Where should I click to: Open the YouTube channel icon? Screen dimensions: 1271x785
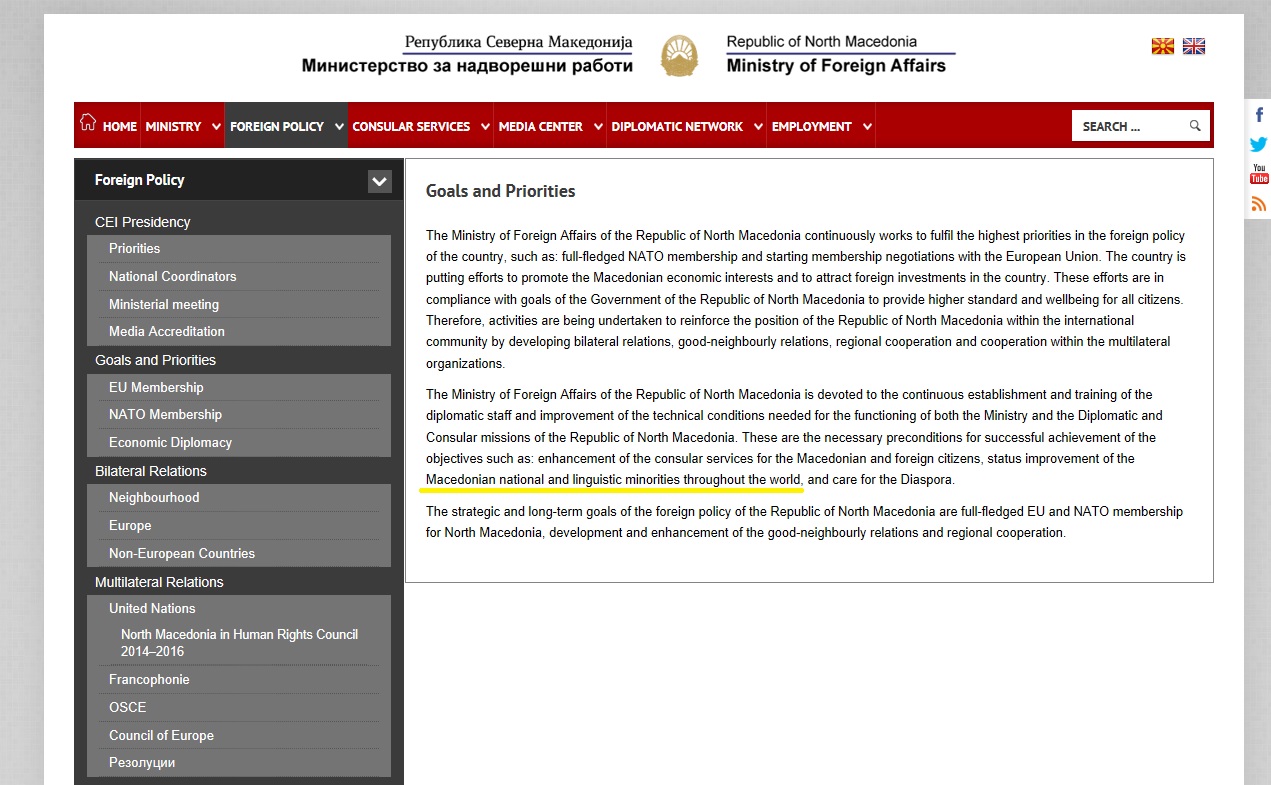[1259, 174]
